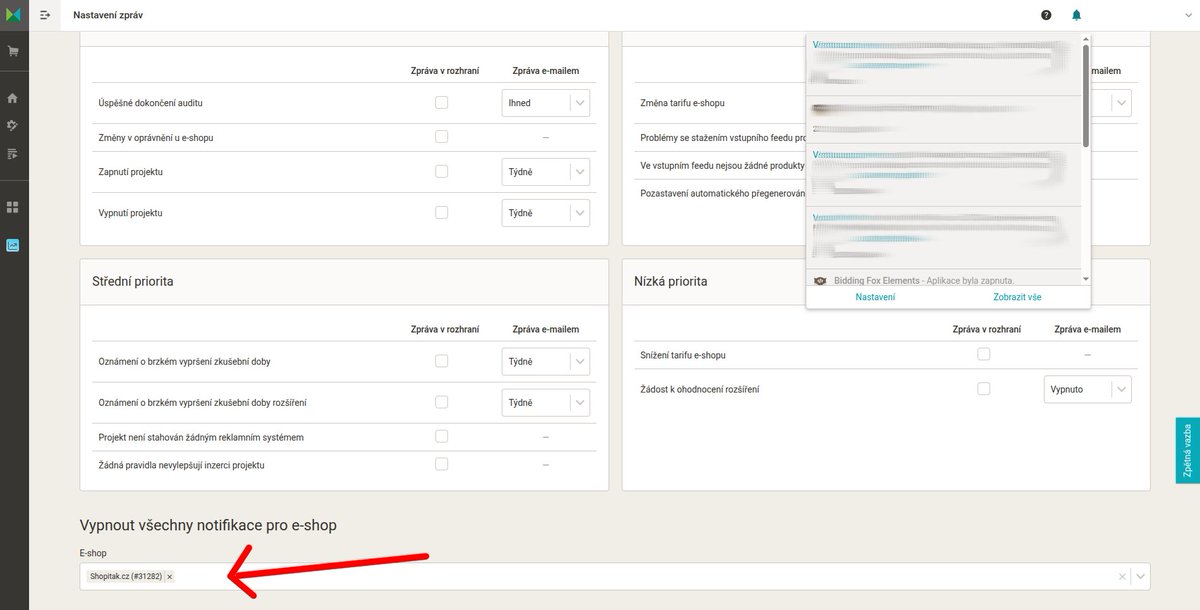The image size is (1200, 610).
Task: Click the notifications bell icon
Action: coord(1076,15)
